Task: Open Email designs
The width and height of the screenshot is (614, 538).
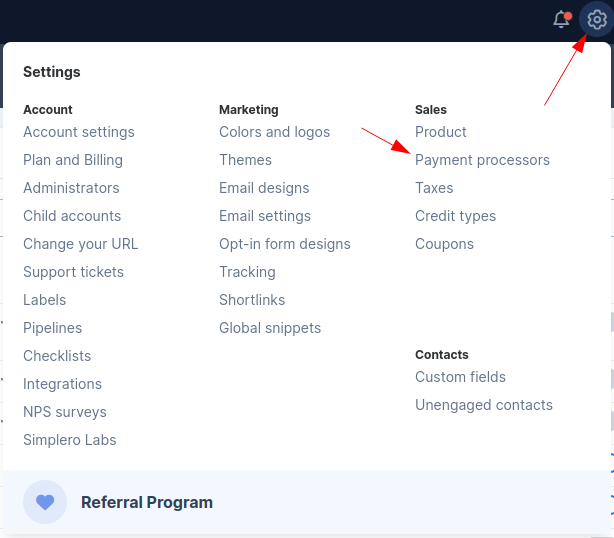Action: pyautogui.click(x=264, y=188)
